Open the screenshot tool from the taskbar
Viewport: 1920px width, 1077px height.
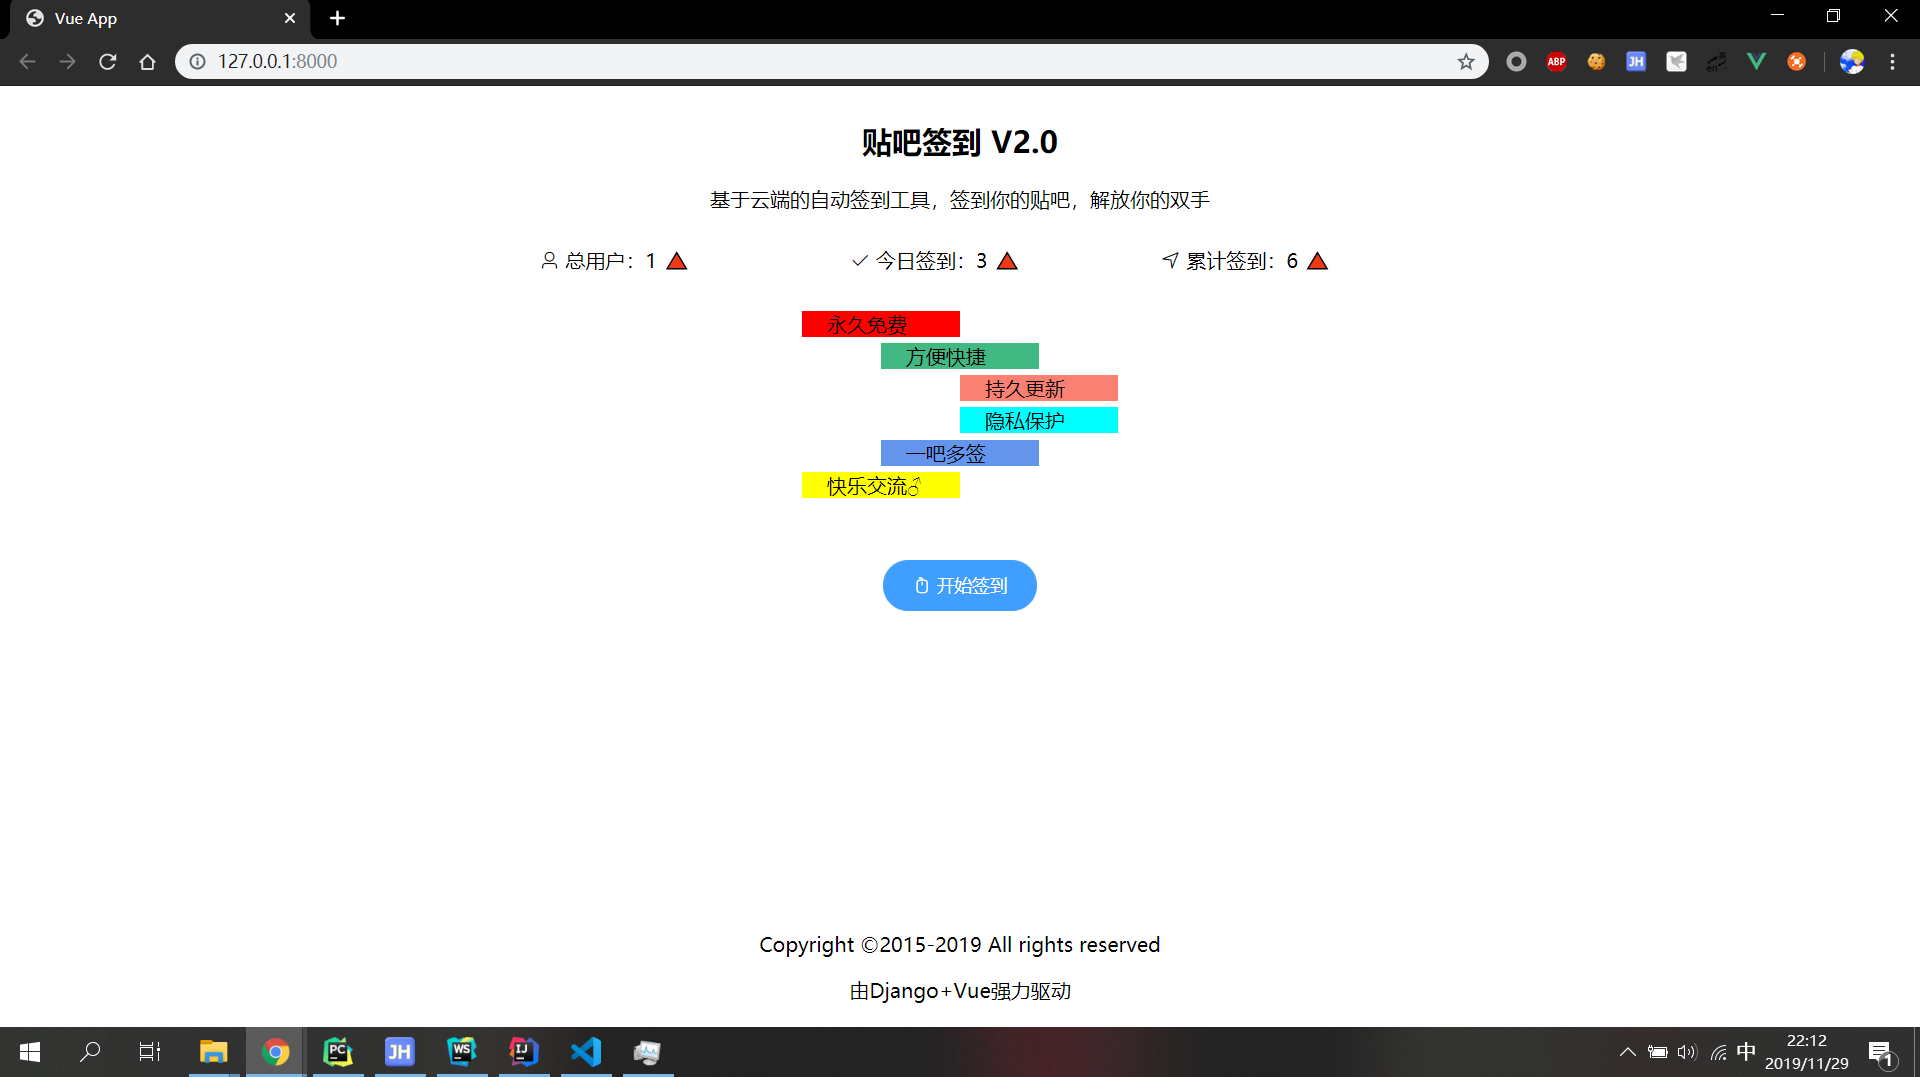click(x=648, y=1052)
